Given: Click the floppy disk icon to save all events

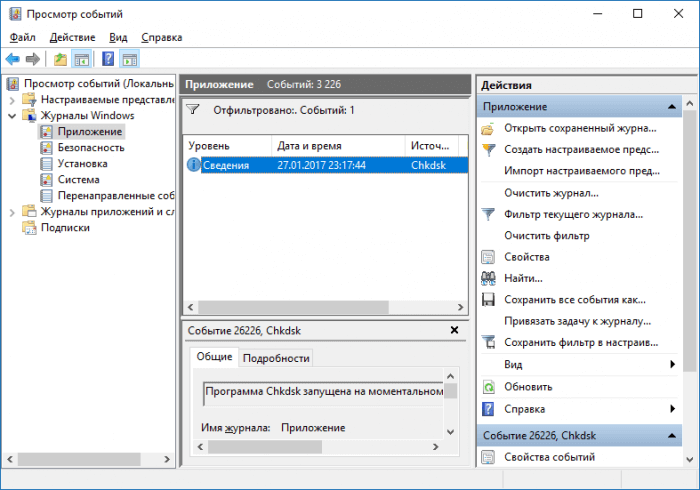Looking at the screenshot, I should [x=488, y=299].
